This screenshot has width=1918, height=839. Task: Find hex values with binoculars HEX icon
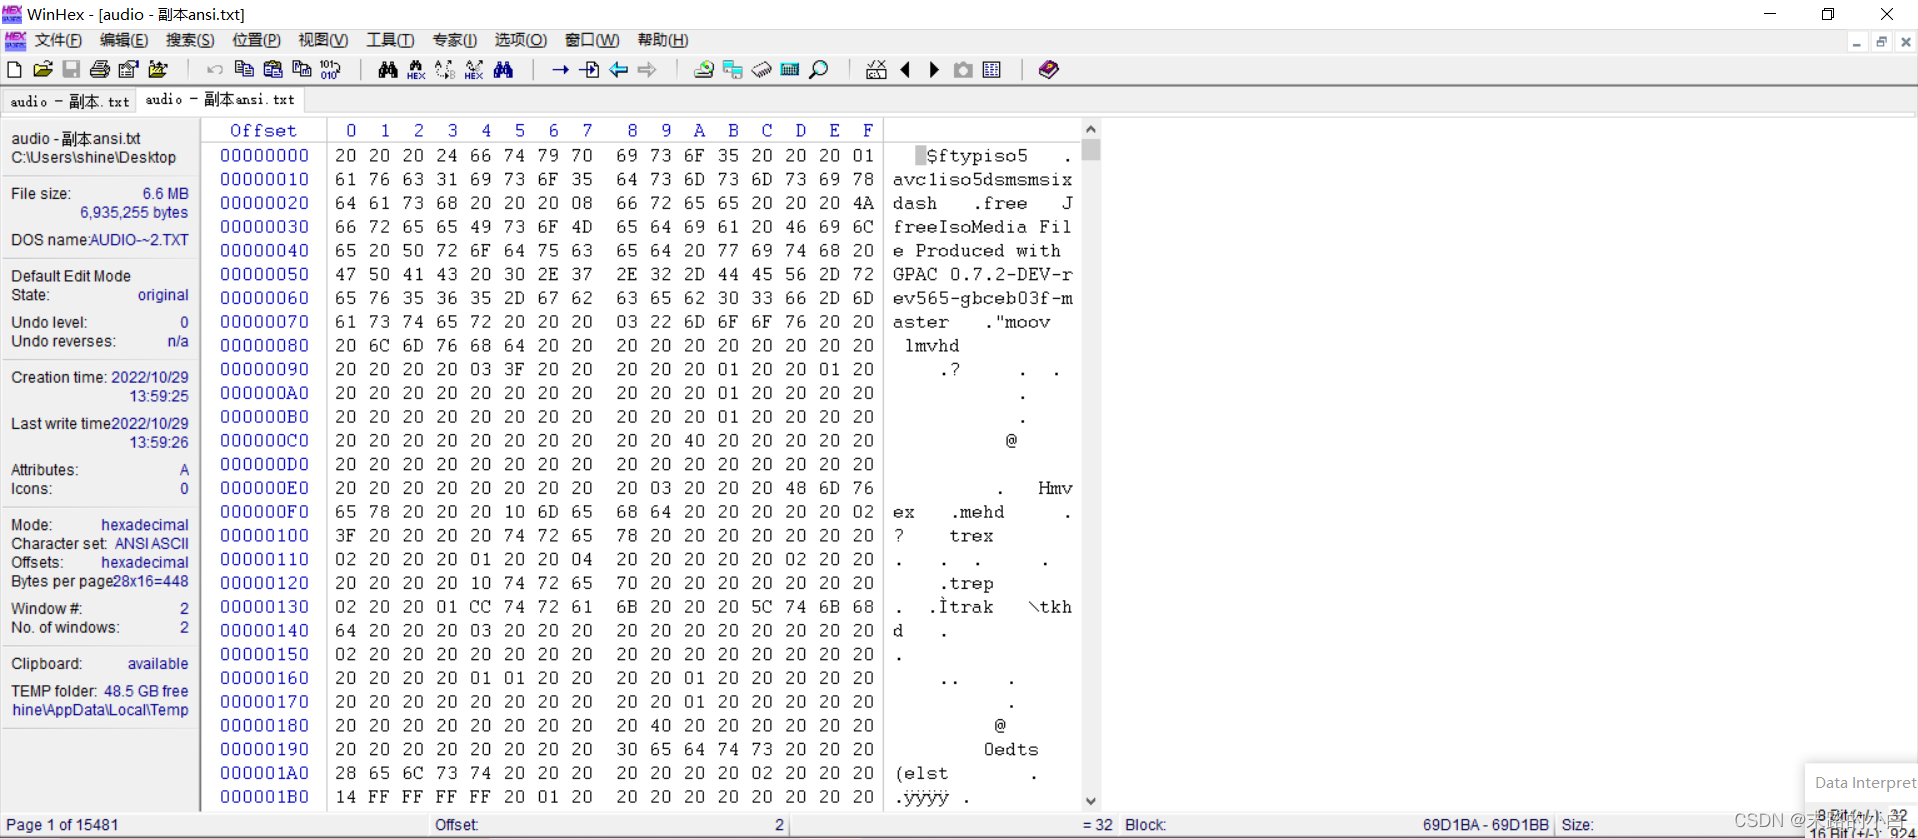coord(416,69)
